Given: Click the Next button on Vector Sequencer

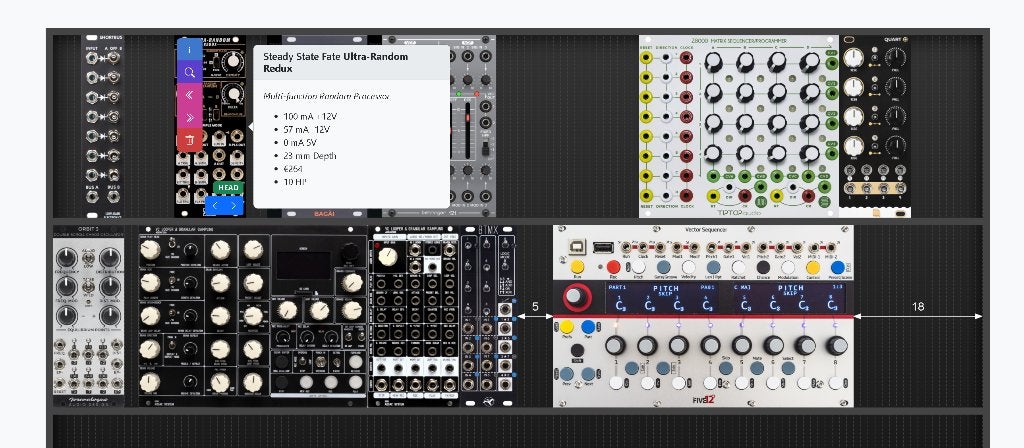Looking at the screenshot, I should 588,374.
